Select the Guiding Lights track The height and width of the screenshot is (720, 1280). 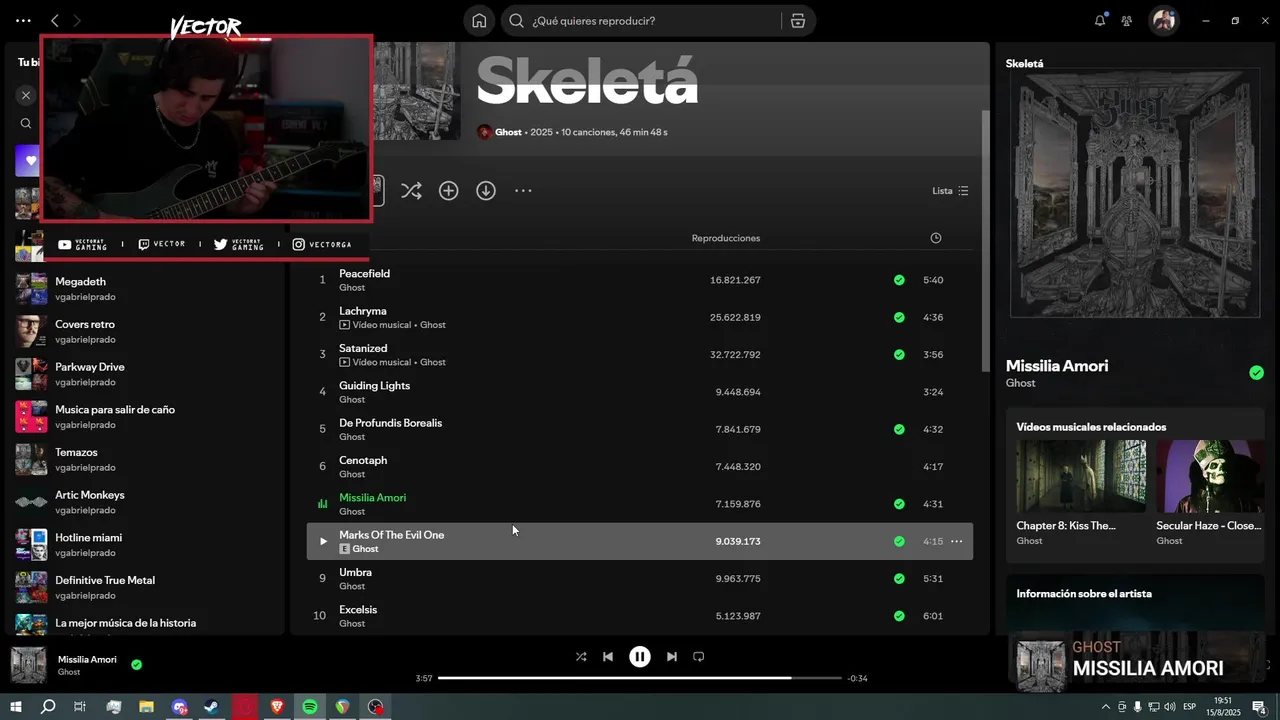(374, 385)
